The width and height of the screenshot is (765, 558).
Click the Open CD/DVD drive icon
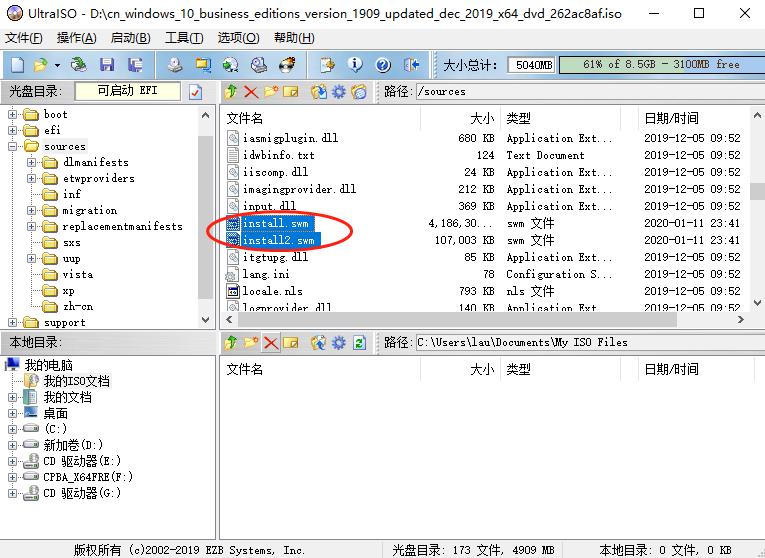[x=78, y=64]
